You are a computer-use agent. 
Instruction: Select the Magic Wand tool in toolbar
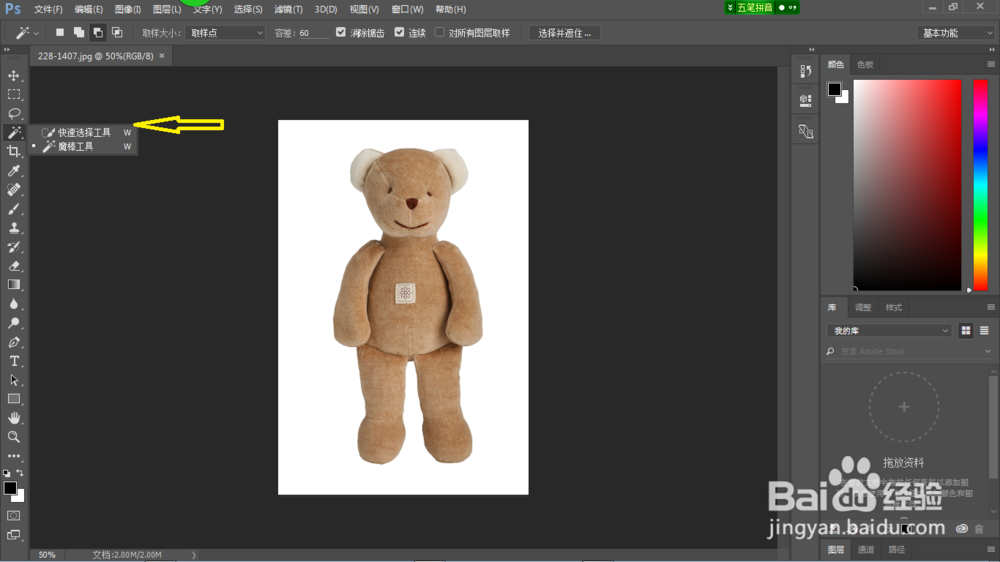tap(13, 132)
